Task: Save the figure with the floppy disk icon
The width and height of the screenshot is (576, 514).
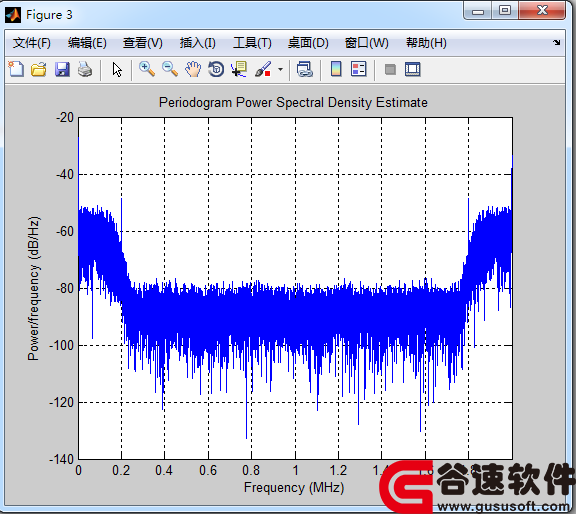Action: point(62,69)
